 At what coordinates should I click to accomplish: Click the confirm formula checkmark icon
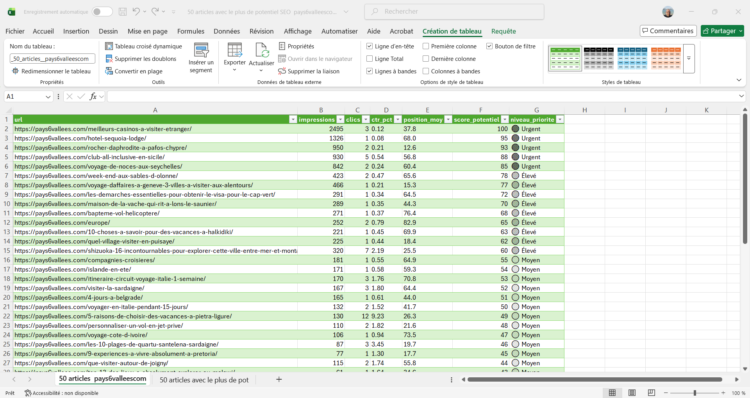[81, 97]
